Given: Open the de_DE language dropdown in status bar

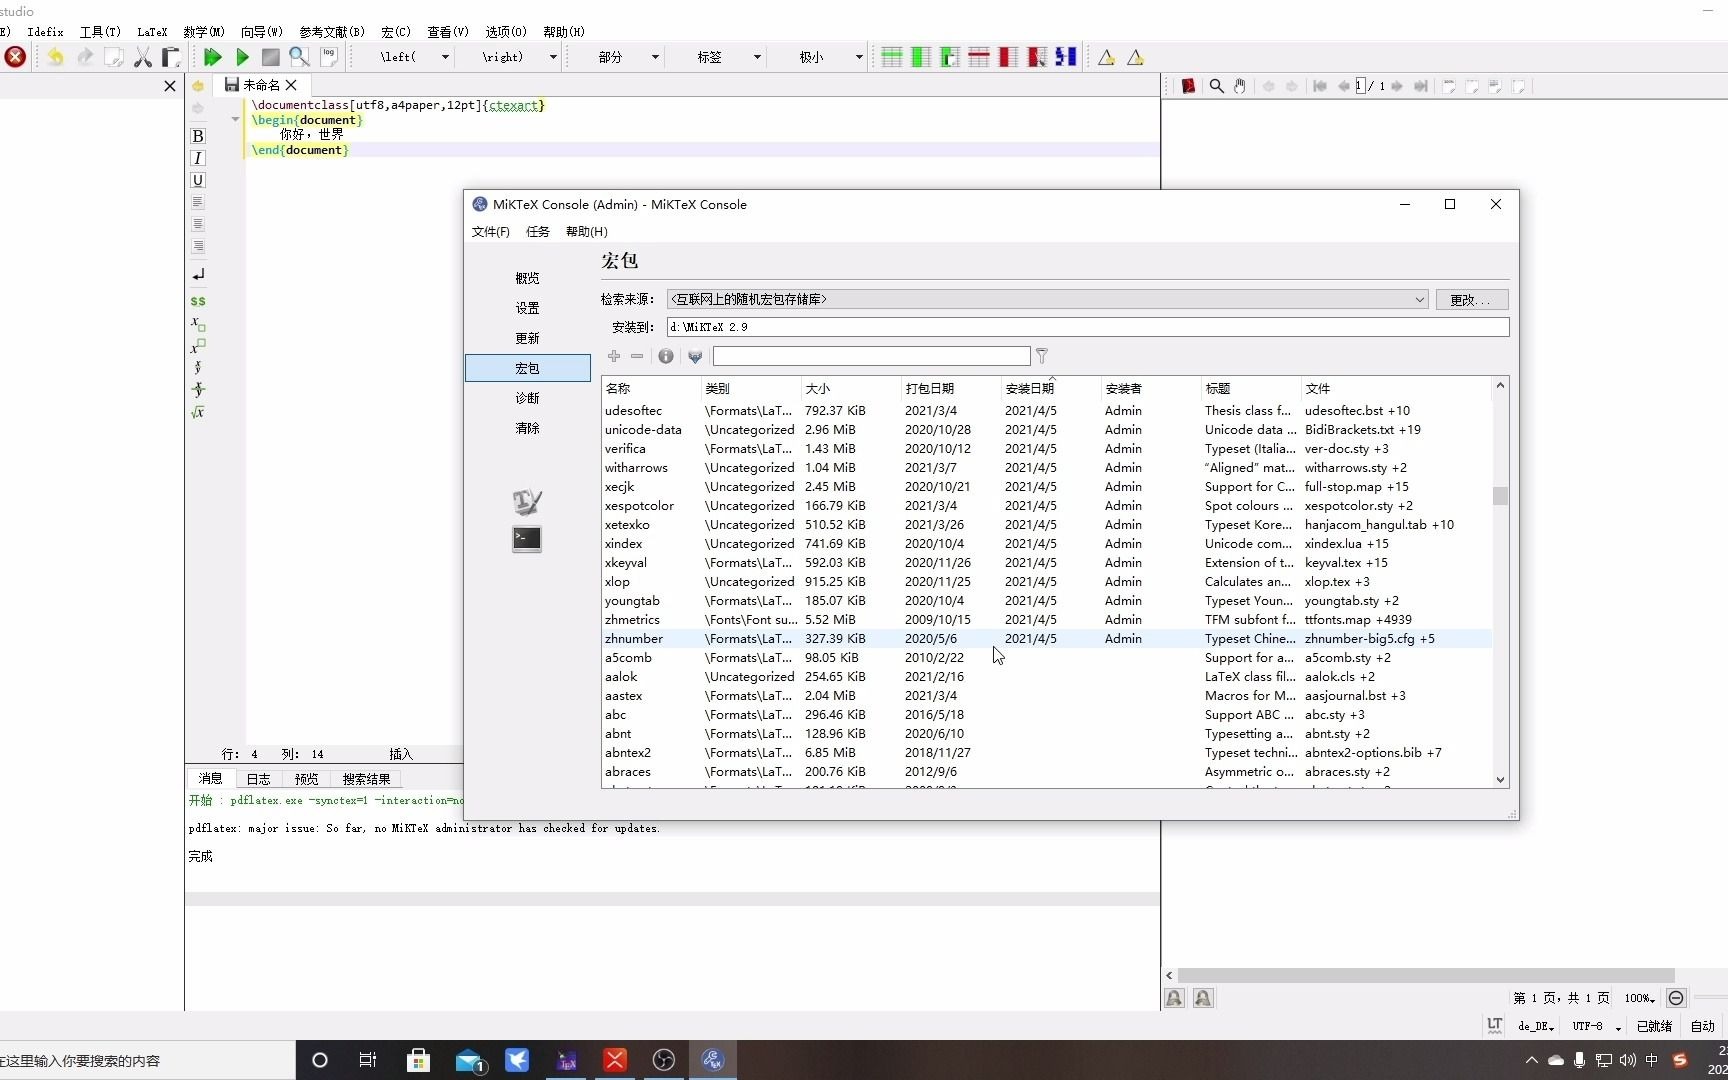Looking at the screenshot, I should click(x=1536, y=1026).
